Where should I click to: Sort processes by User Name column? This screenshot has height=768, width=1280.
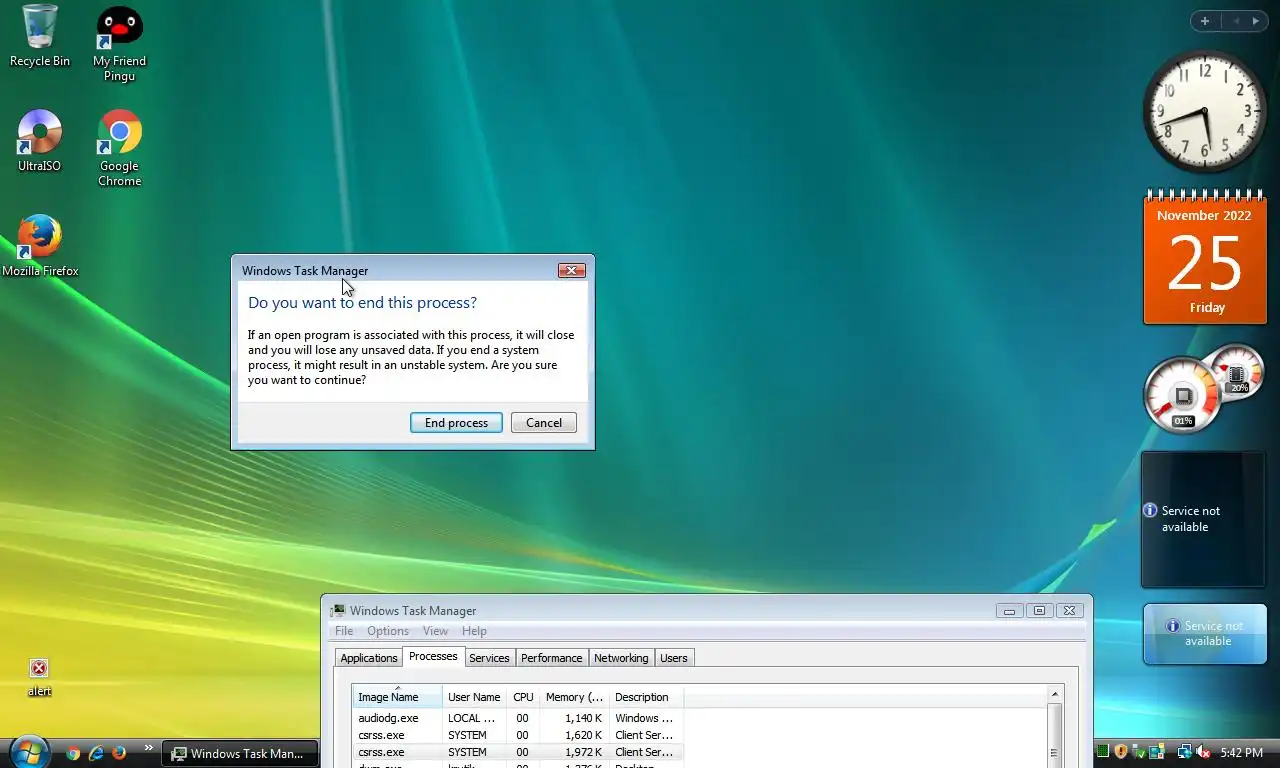tap(474, 697)
